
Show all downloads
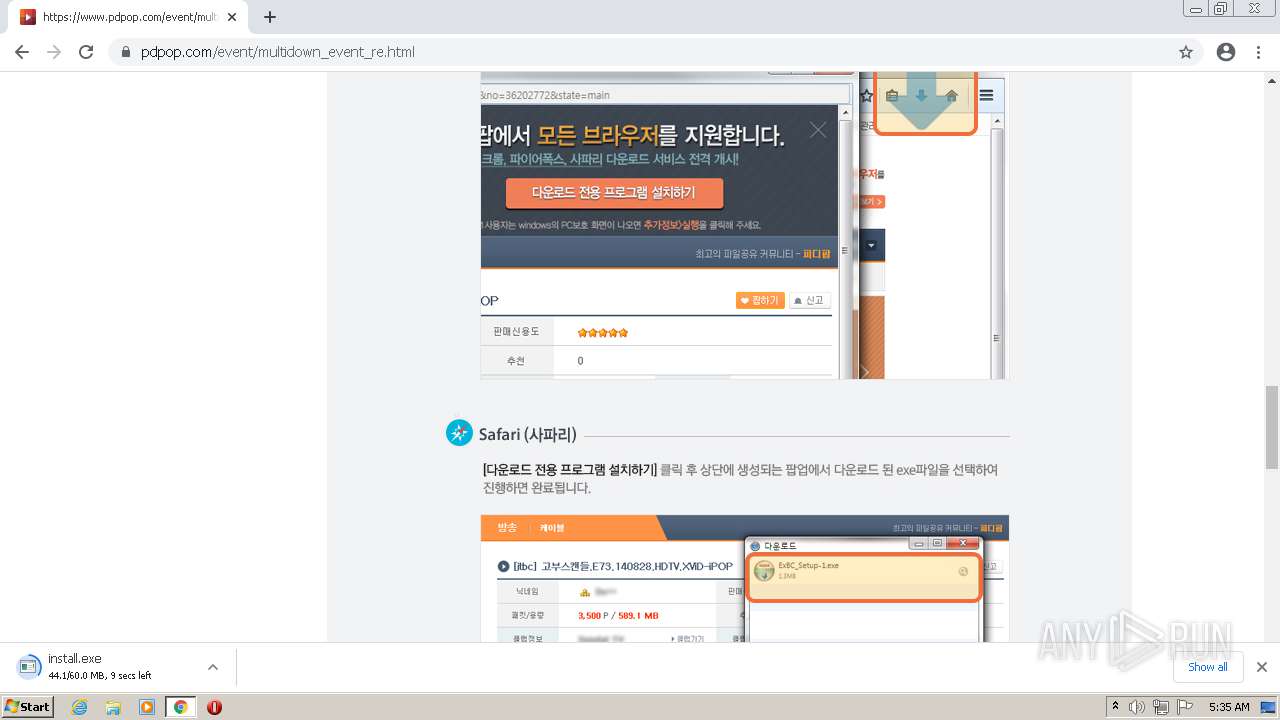pos(1208,667)
